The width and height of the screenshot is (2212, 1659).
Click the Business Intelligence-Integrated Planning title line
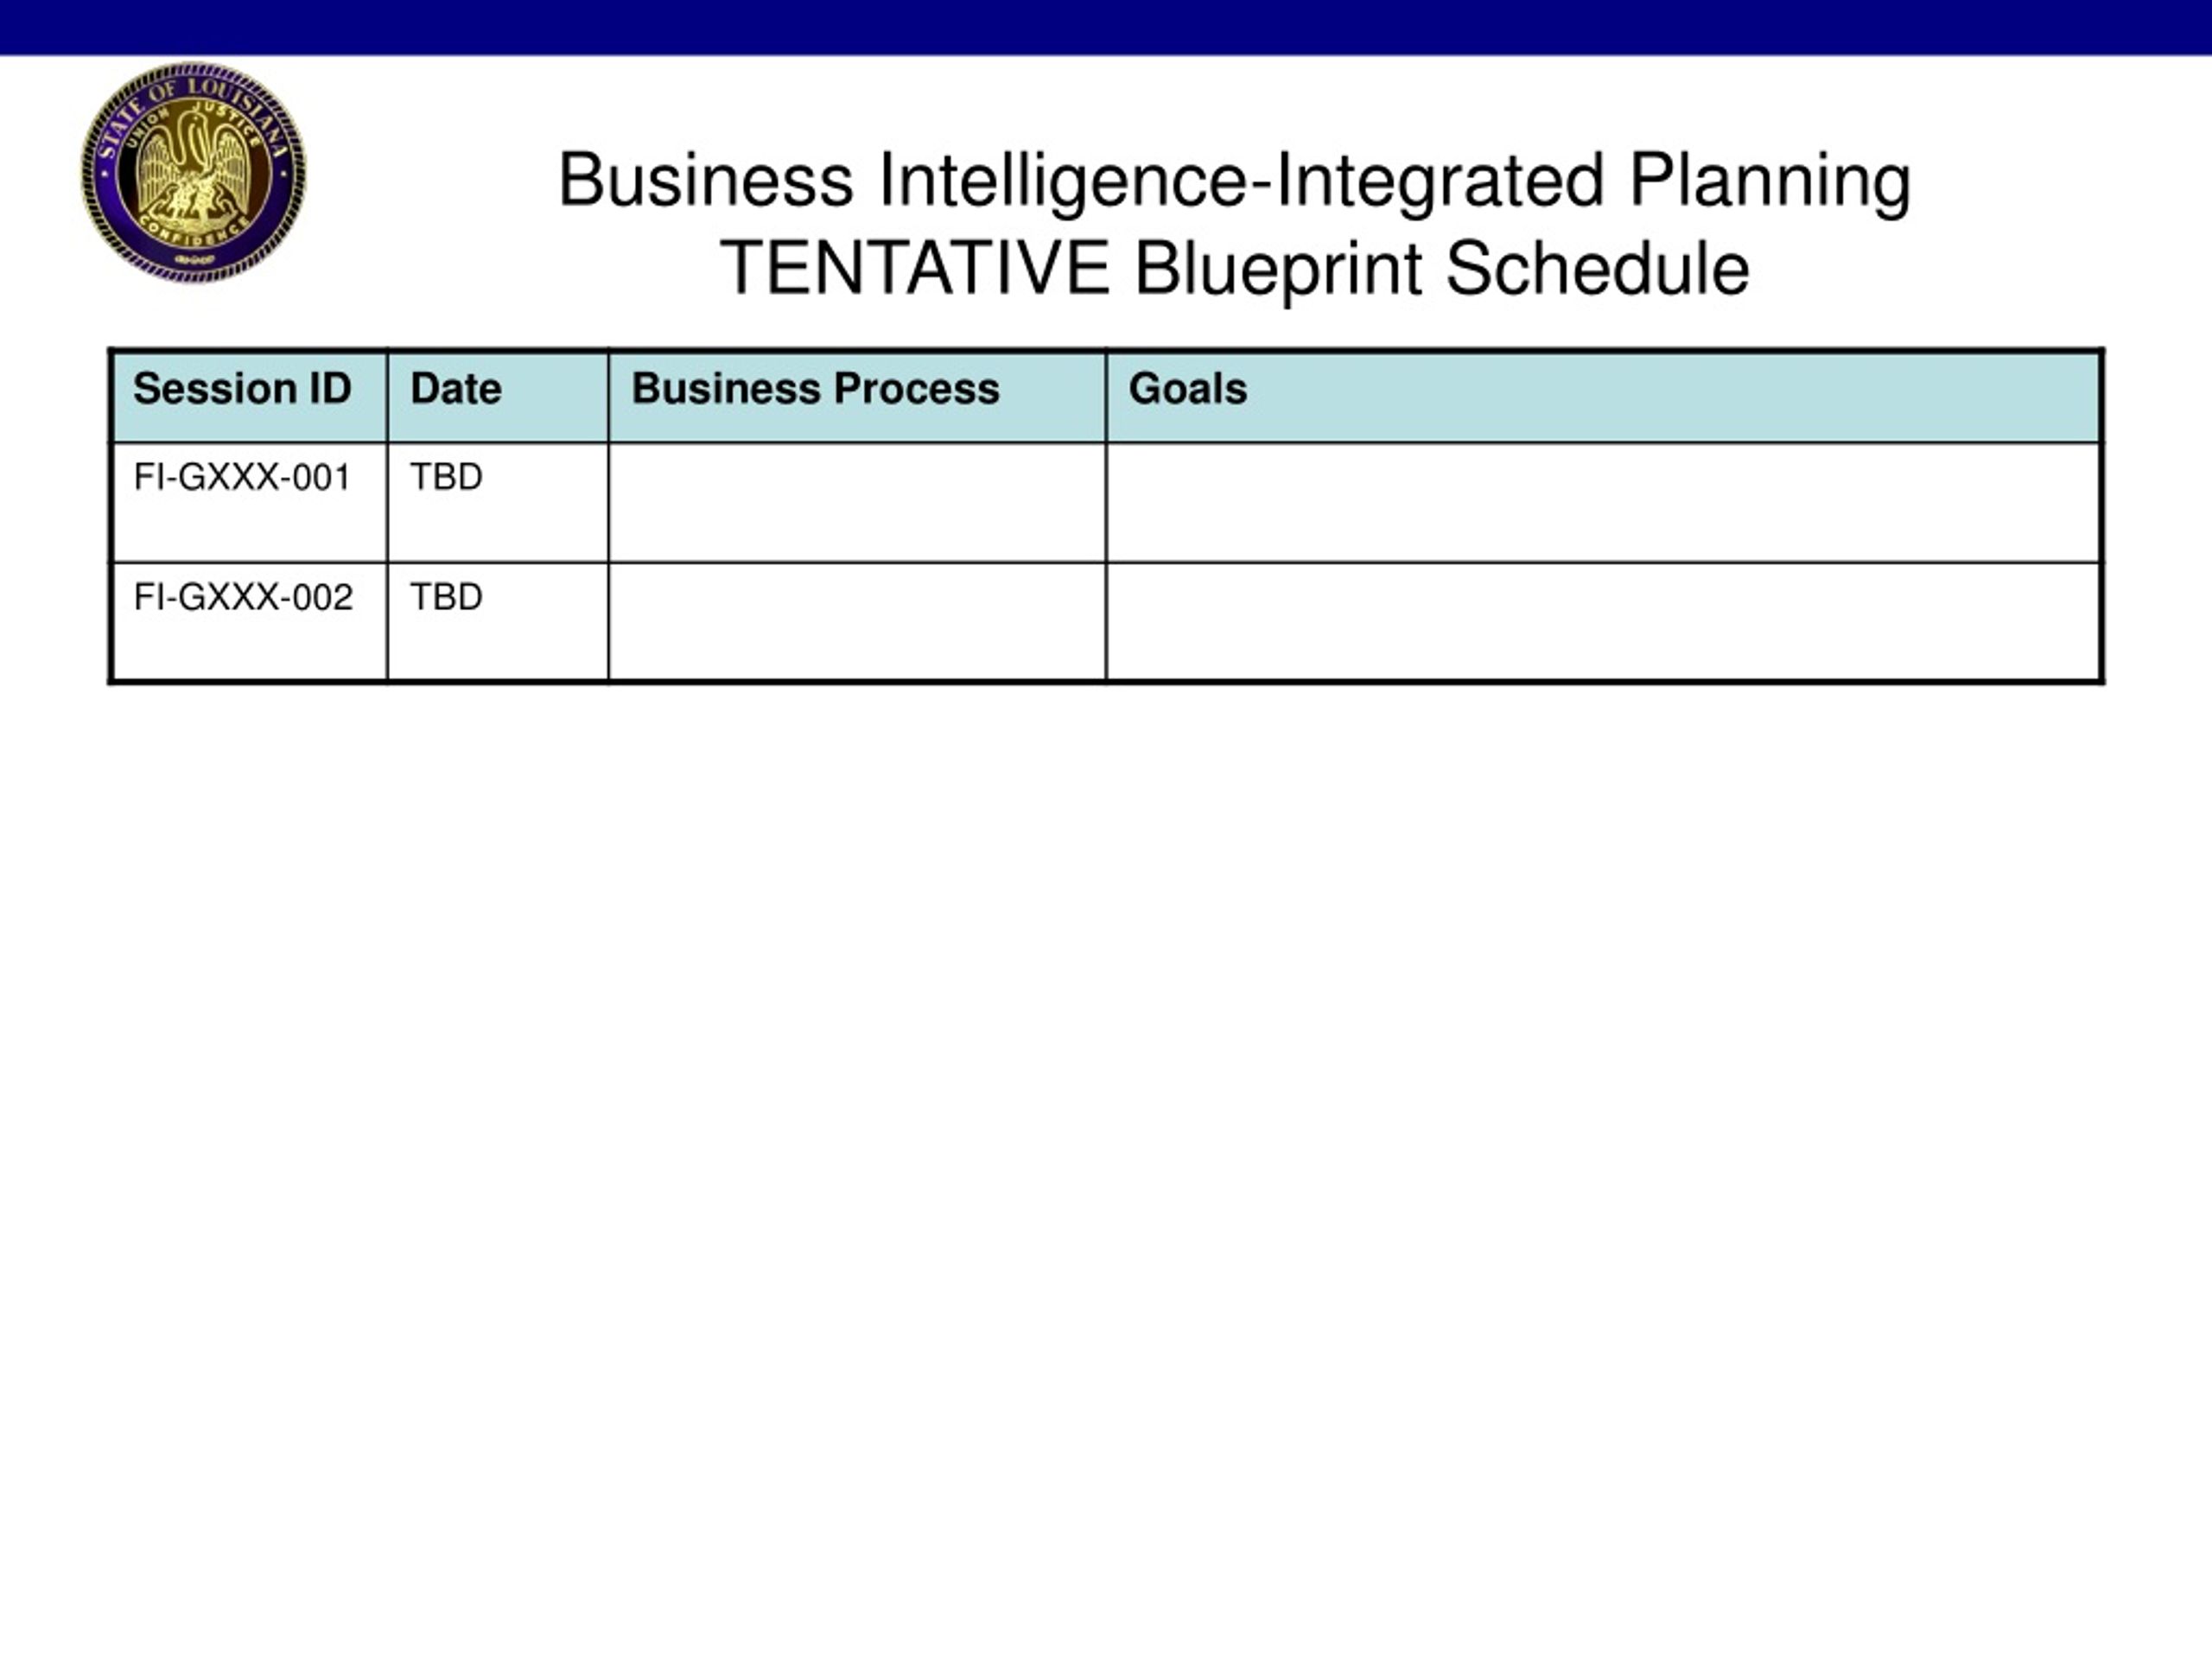(1234, 182)
